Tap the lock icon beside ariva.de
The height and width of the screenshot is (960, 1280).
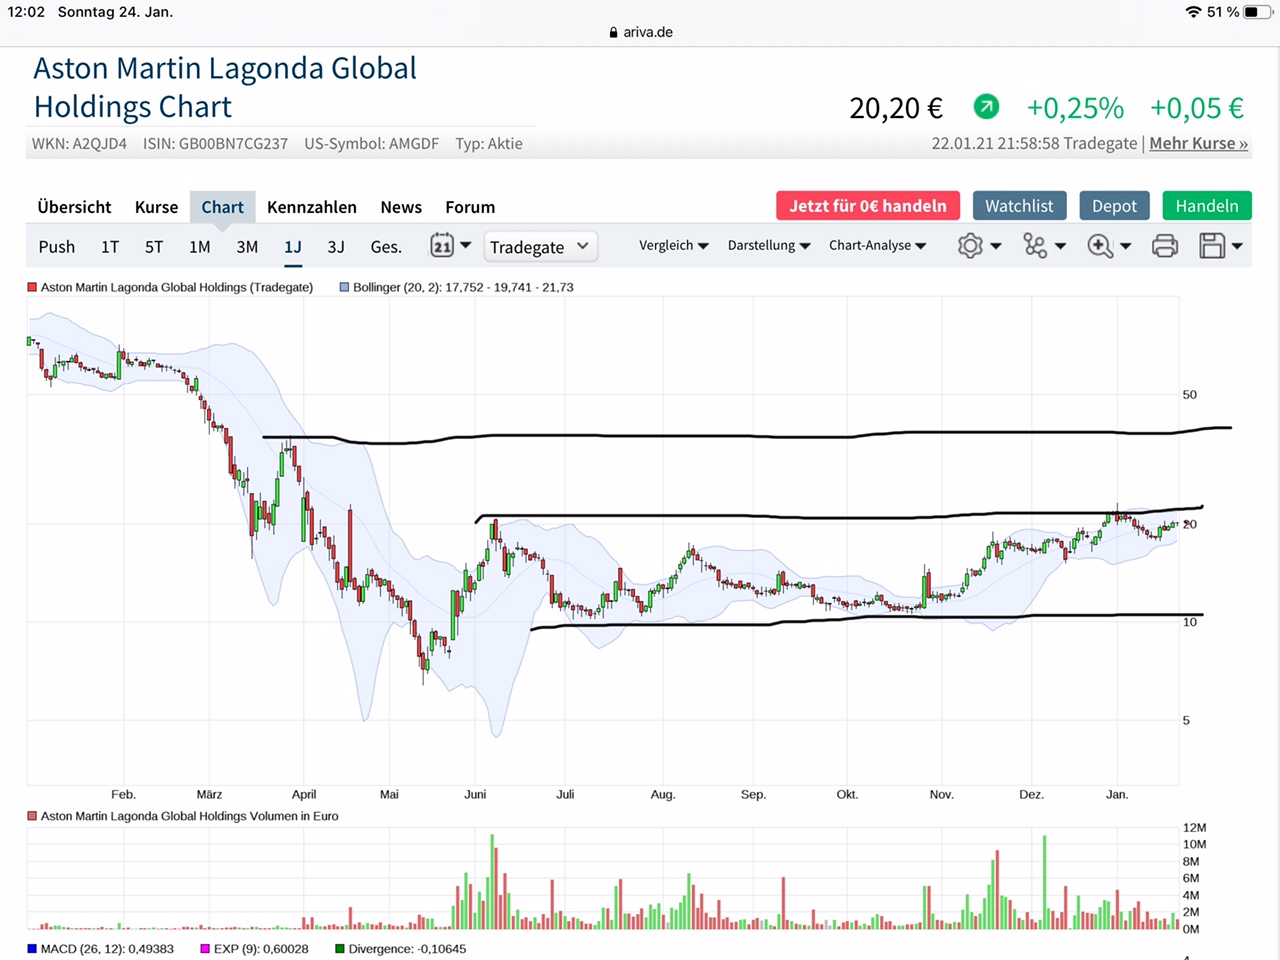[x=613, y=32]
